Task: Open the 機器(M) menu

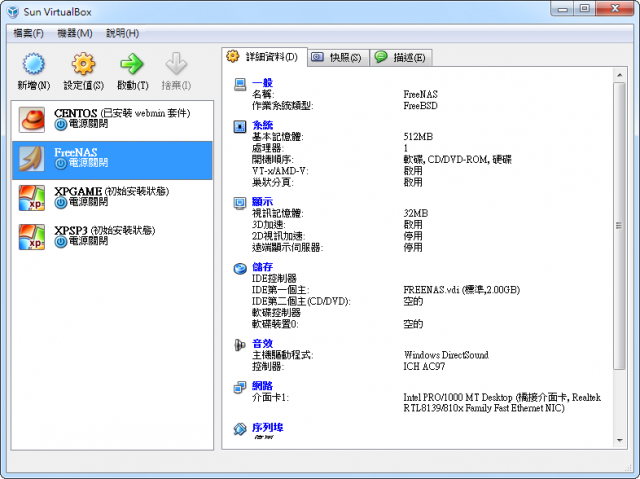Action: (x=75, y=33)
